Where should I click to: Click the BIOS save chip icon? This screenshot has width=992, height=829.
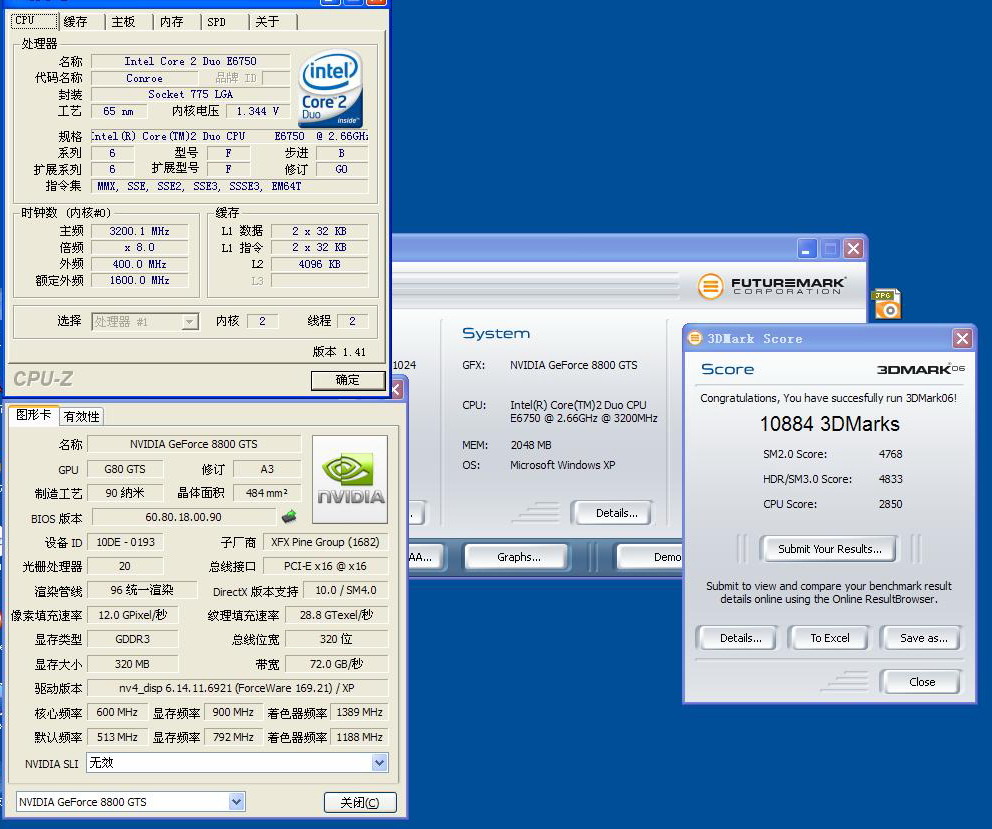288,516
